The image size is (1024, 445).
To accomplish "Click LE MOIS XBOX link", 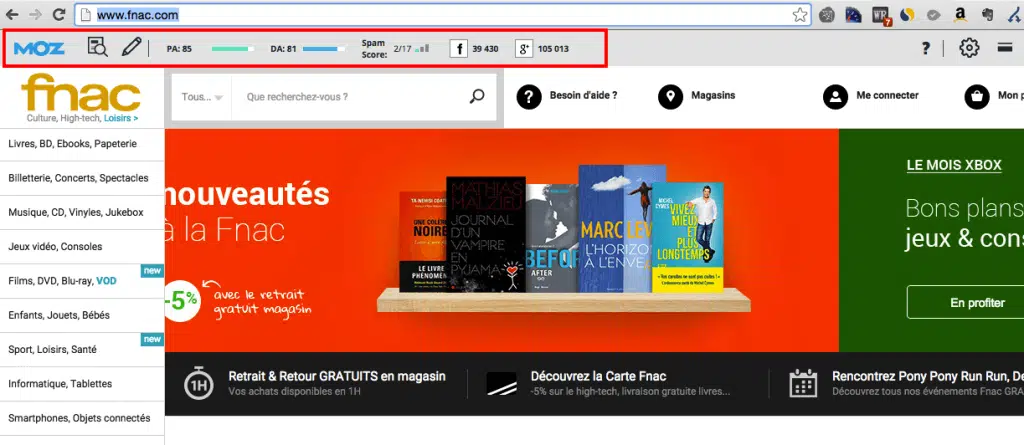I will (954, 165).
